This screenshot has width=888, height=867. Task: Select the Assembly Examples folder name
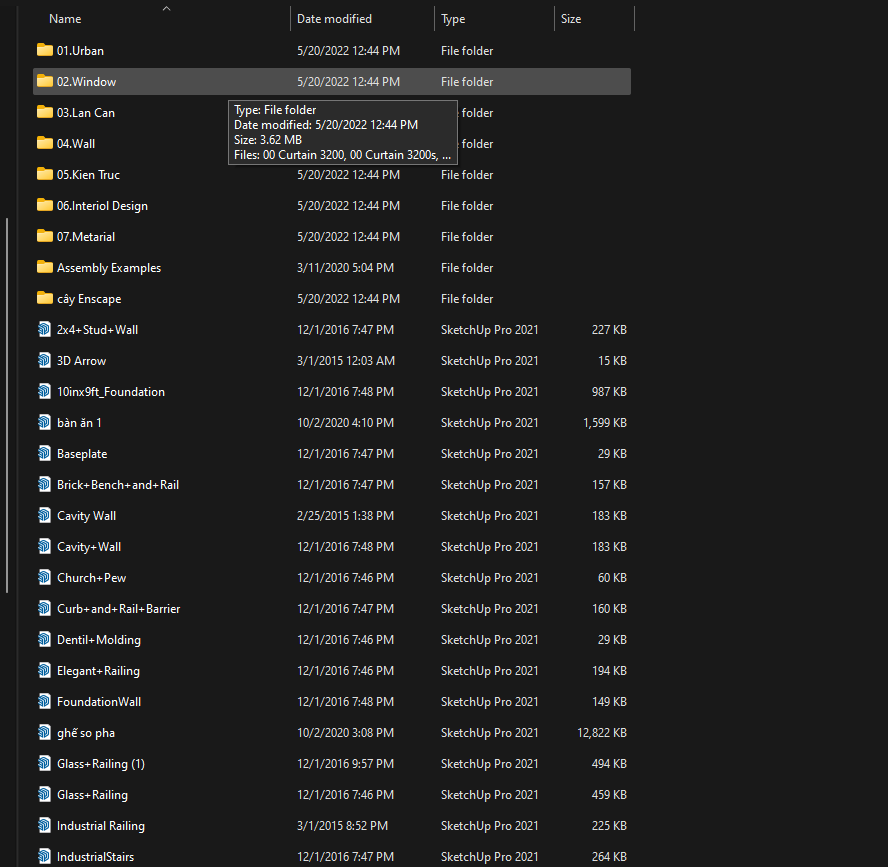tap(109, 268)
